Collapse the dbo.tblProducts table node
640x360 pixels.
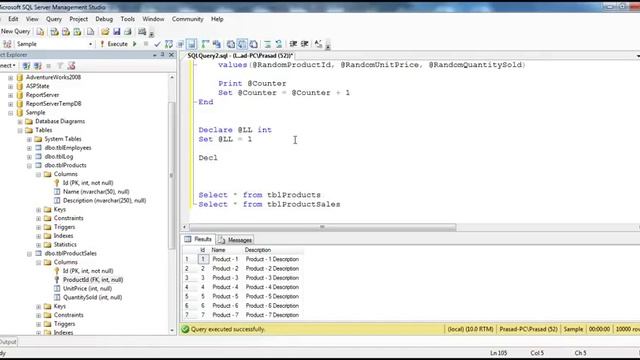[x=29, y=165]
